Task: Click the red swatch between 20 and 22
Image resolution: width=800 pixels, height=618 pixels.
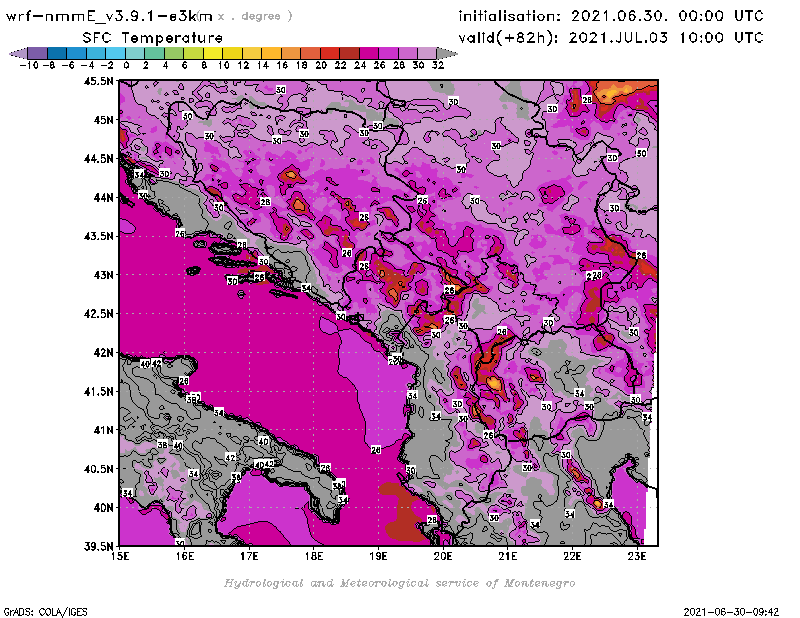Action: coord(330,53)
